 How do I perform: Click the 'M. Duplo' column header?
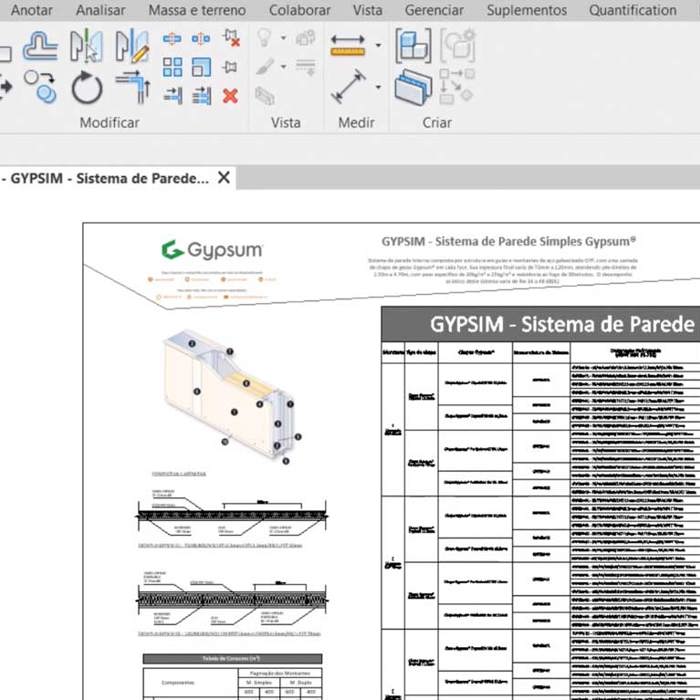click(x=301, y=683)
